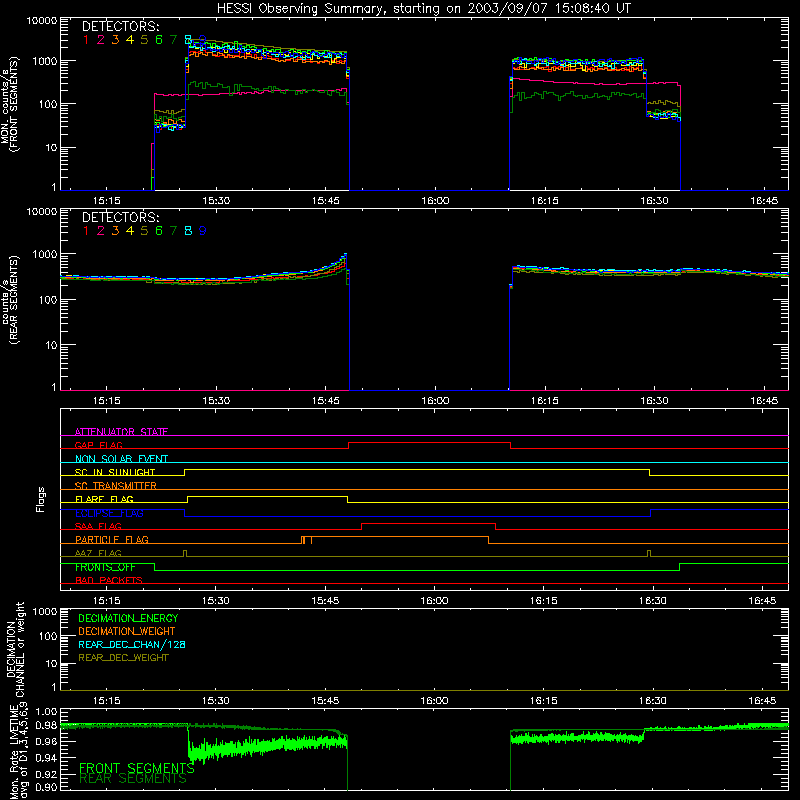Select detector 6 in the front segments legend
800x800 pixels.
159,40
